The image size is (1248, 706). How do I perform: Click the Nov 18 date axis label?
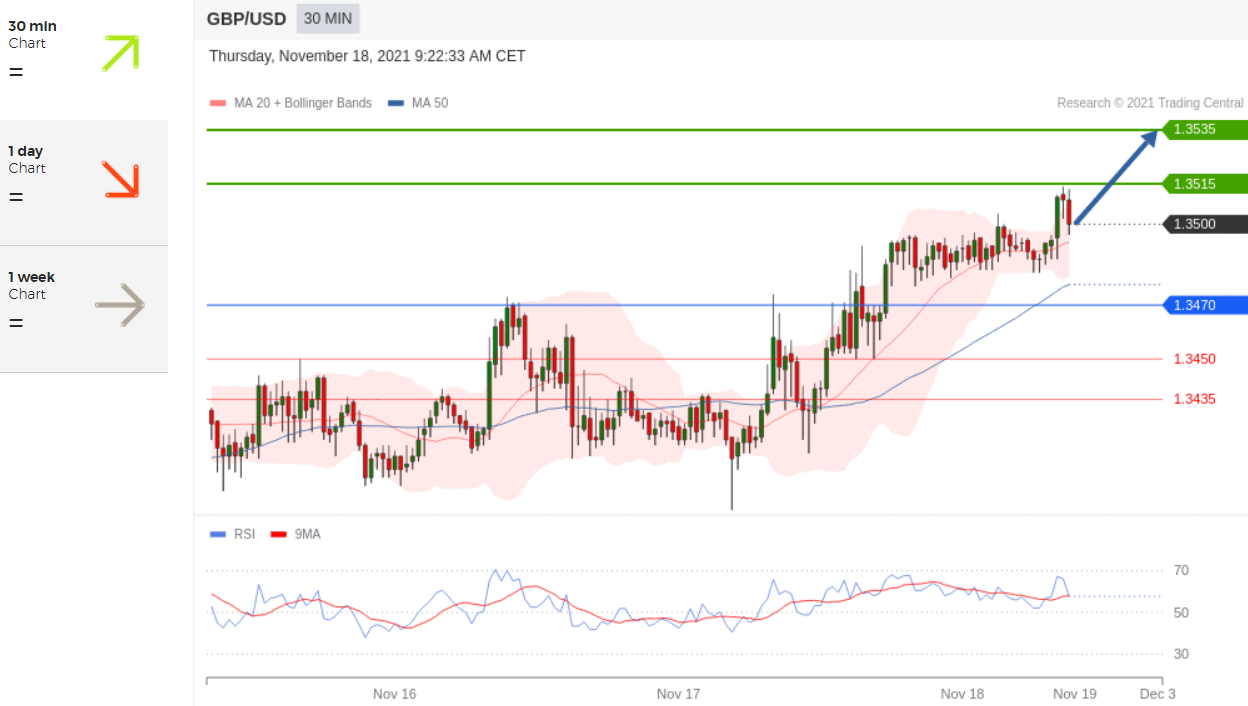click(962, 693)
